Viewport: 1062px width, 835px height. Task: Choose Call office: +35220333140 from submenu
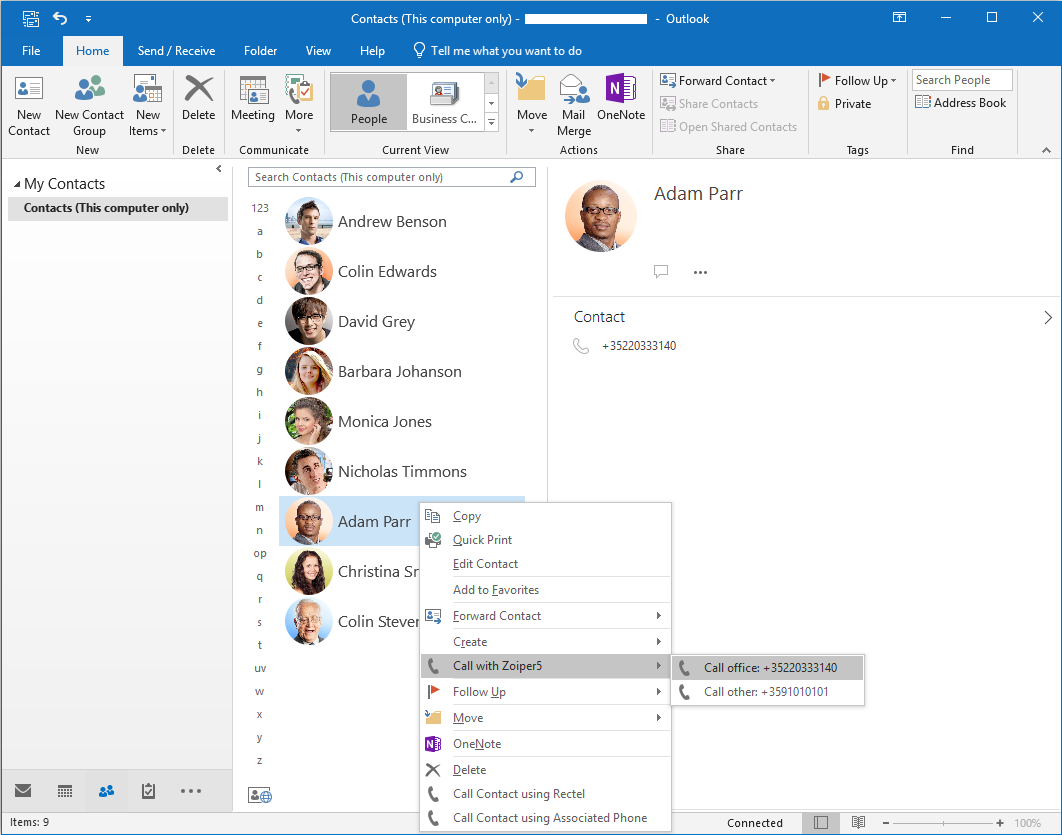(x=768, y=668)
